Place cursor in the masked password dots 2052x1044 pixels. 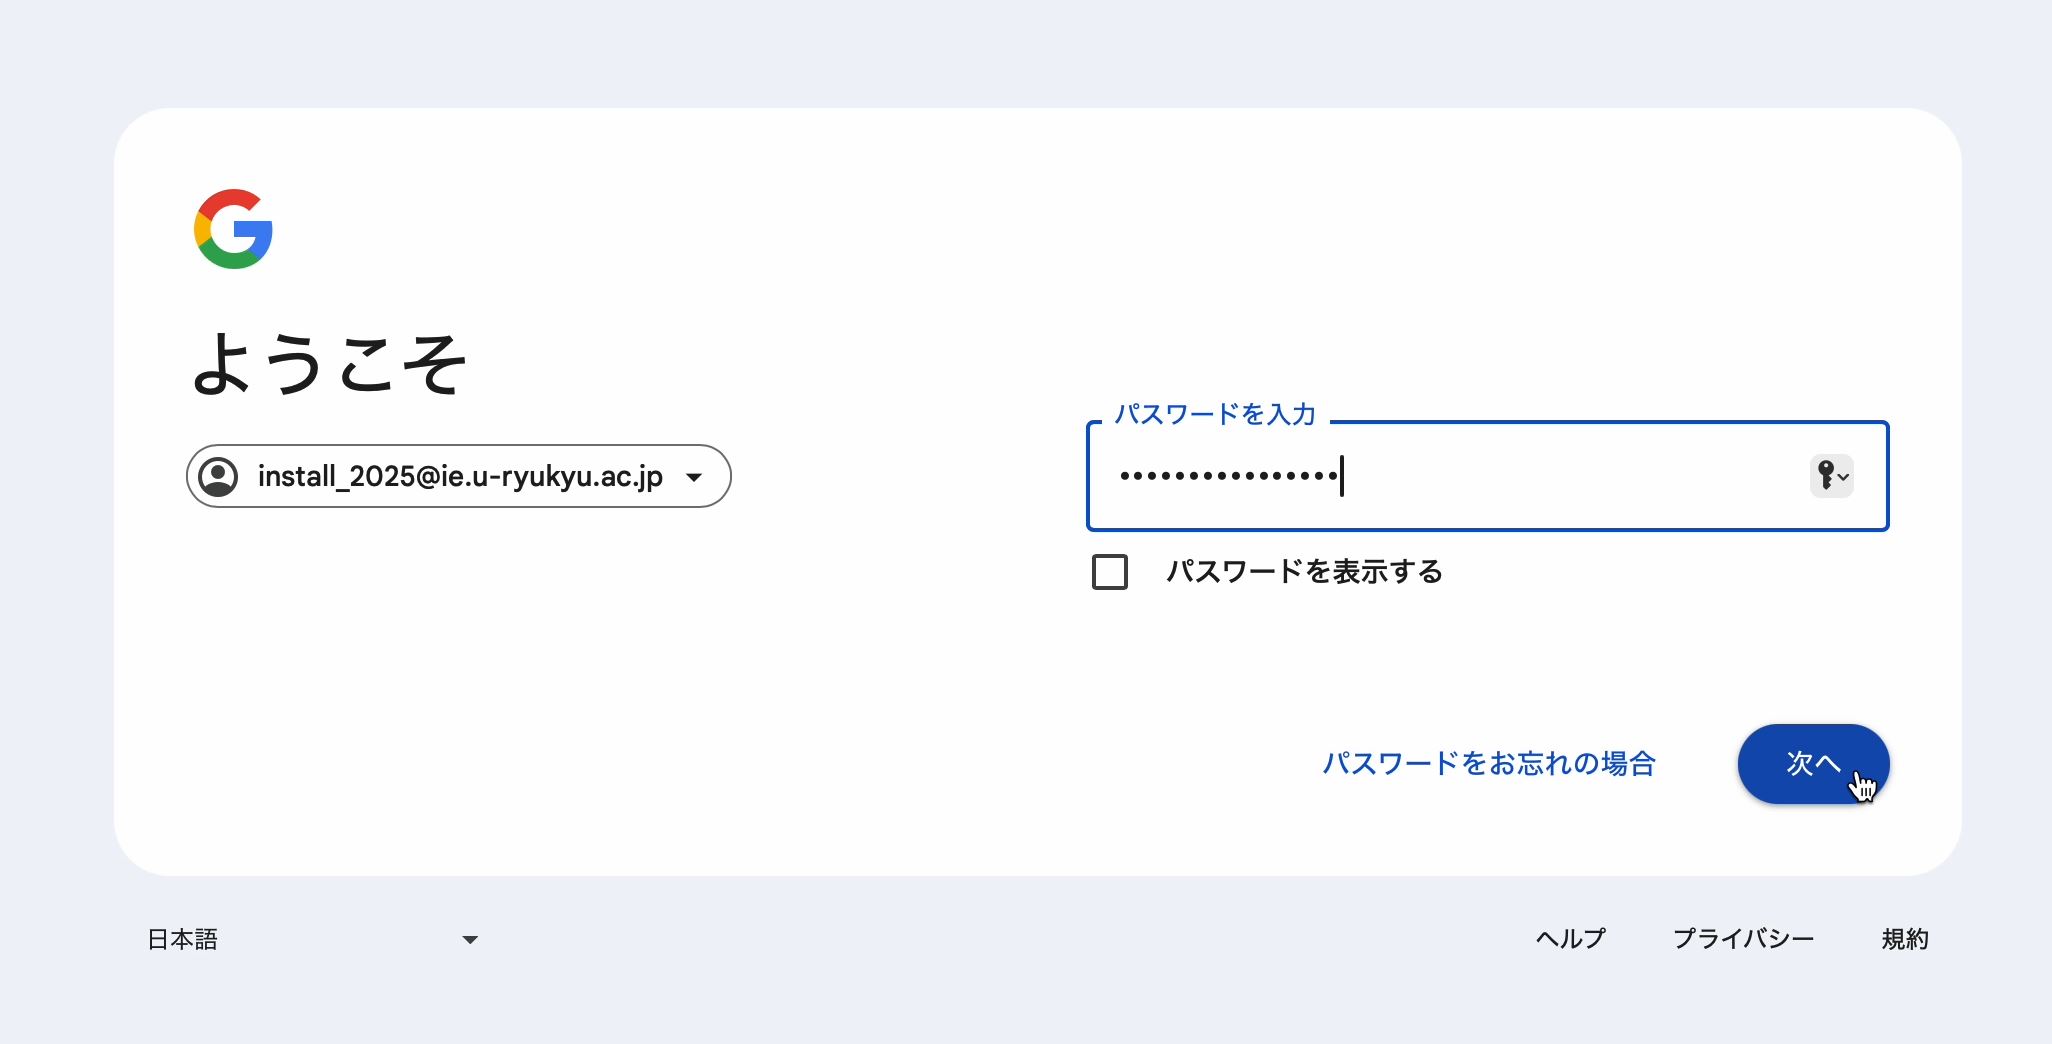(x=1229, y=476)
